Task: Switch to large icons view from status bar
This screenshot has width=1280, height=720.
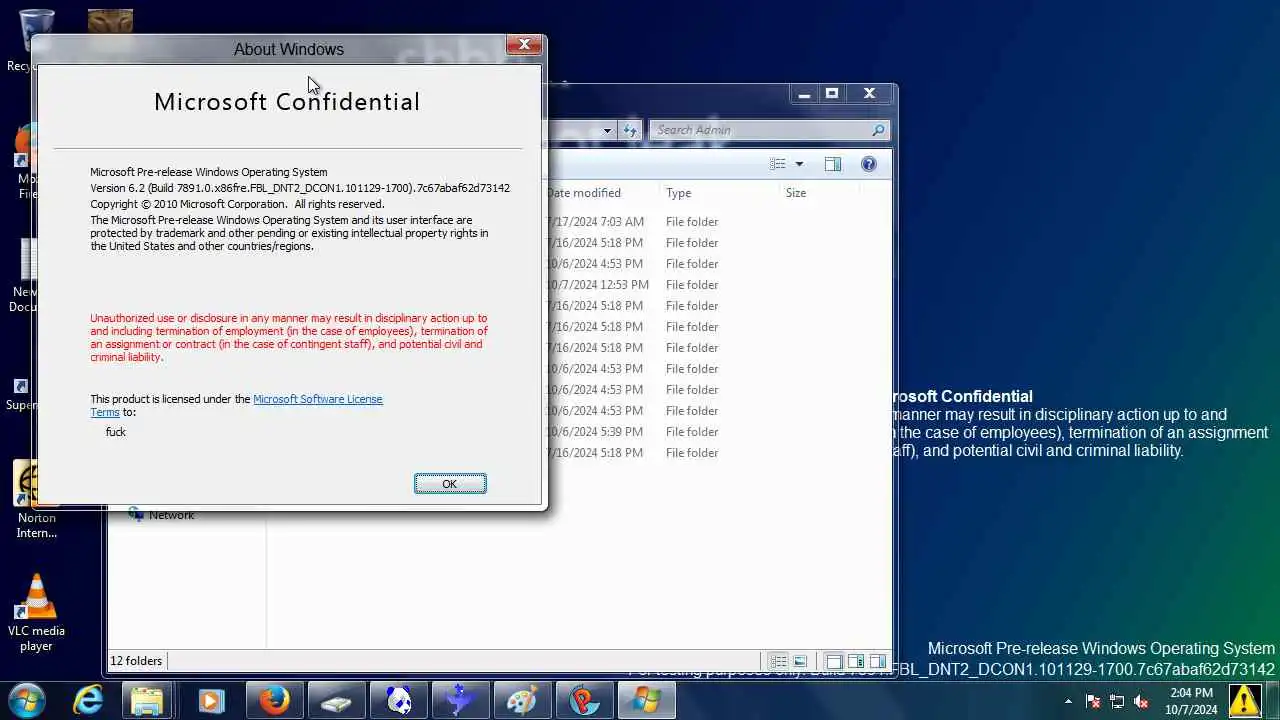Action: click(800, 662)
